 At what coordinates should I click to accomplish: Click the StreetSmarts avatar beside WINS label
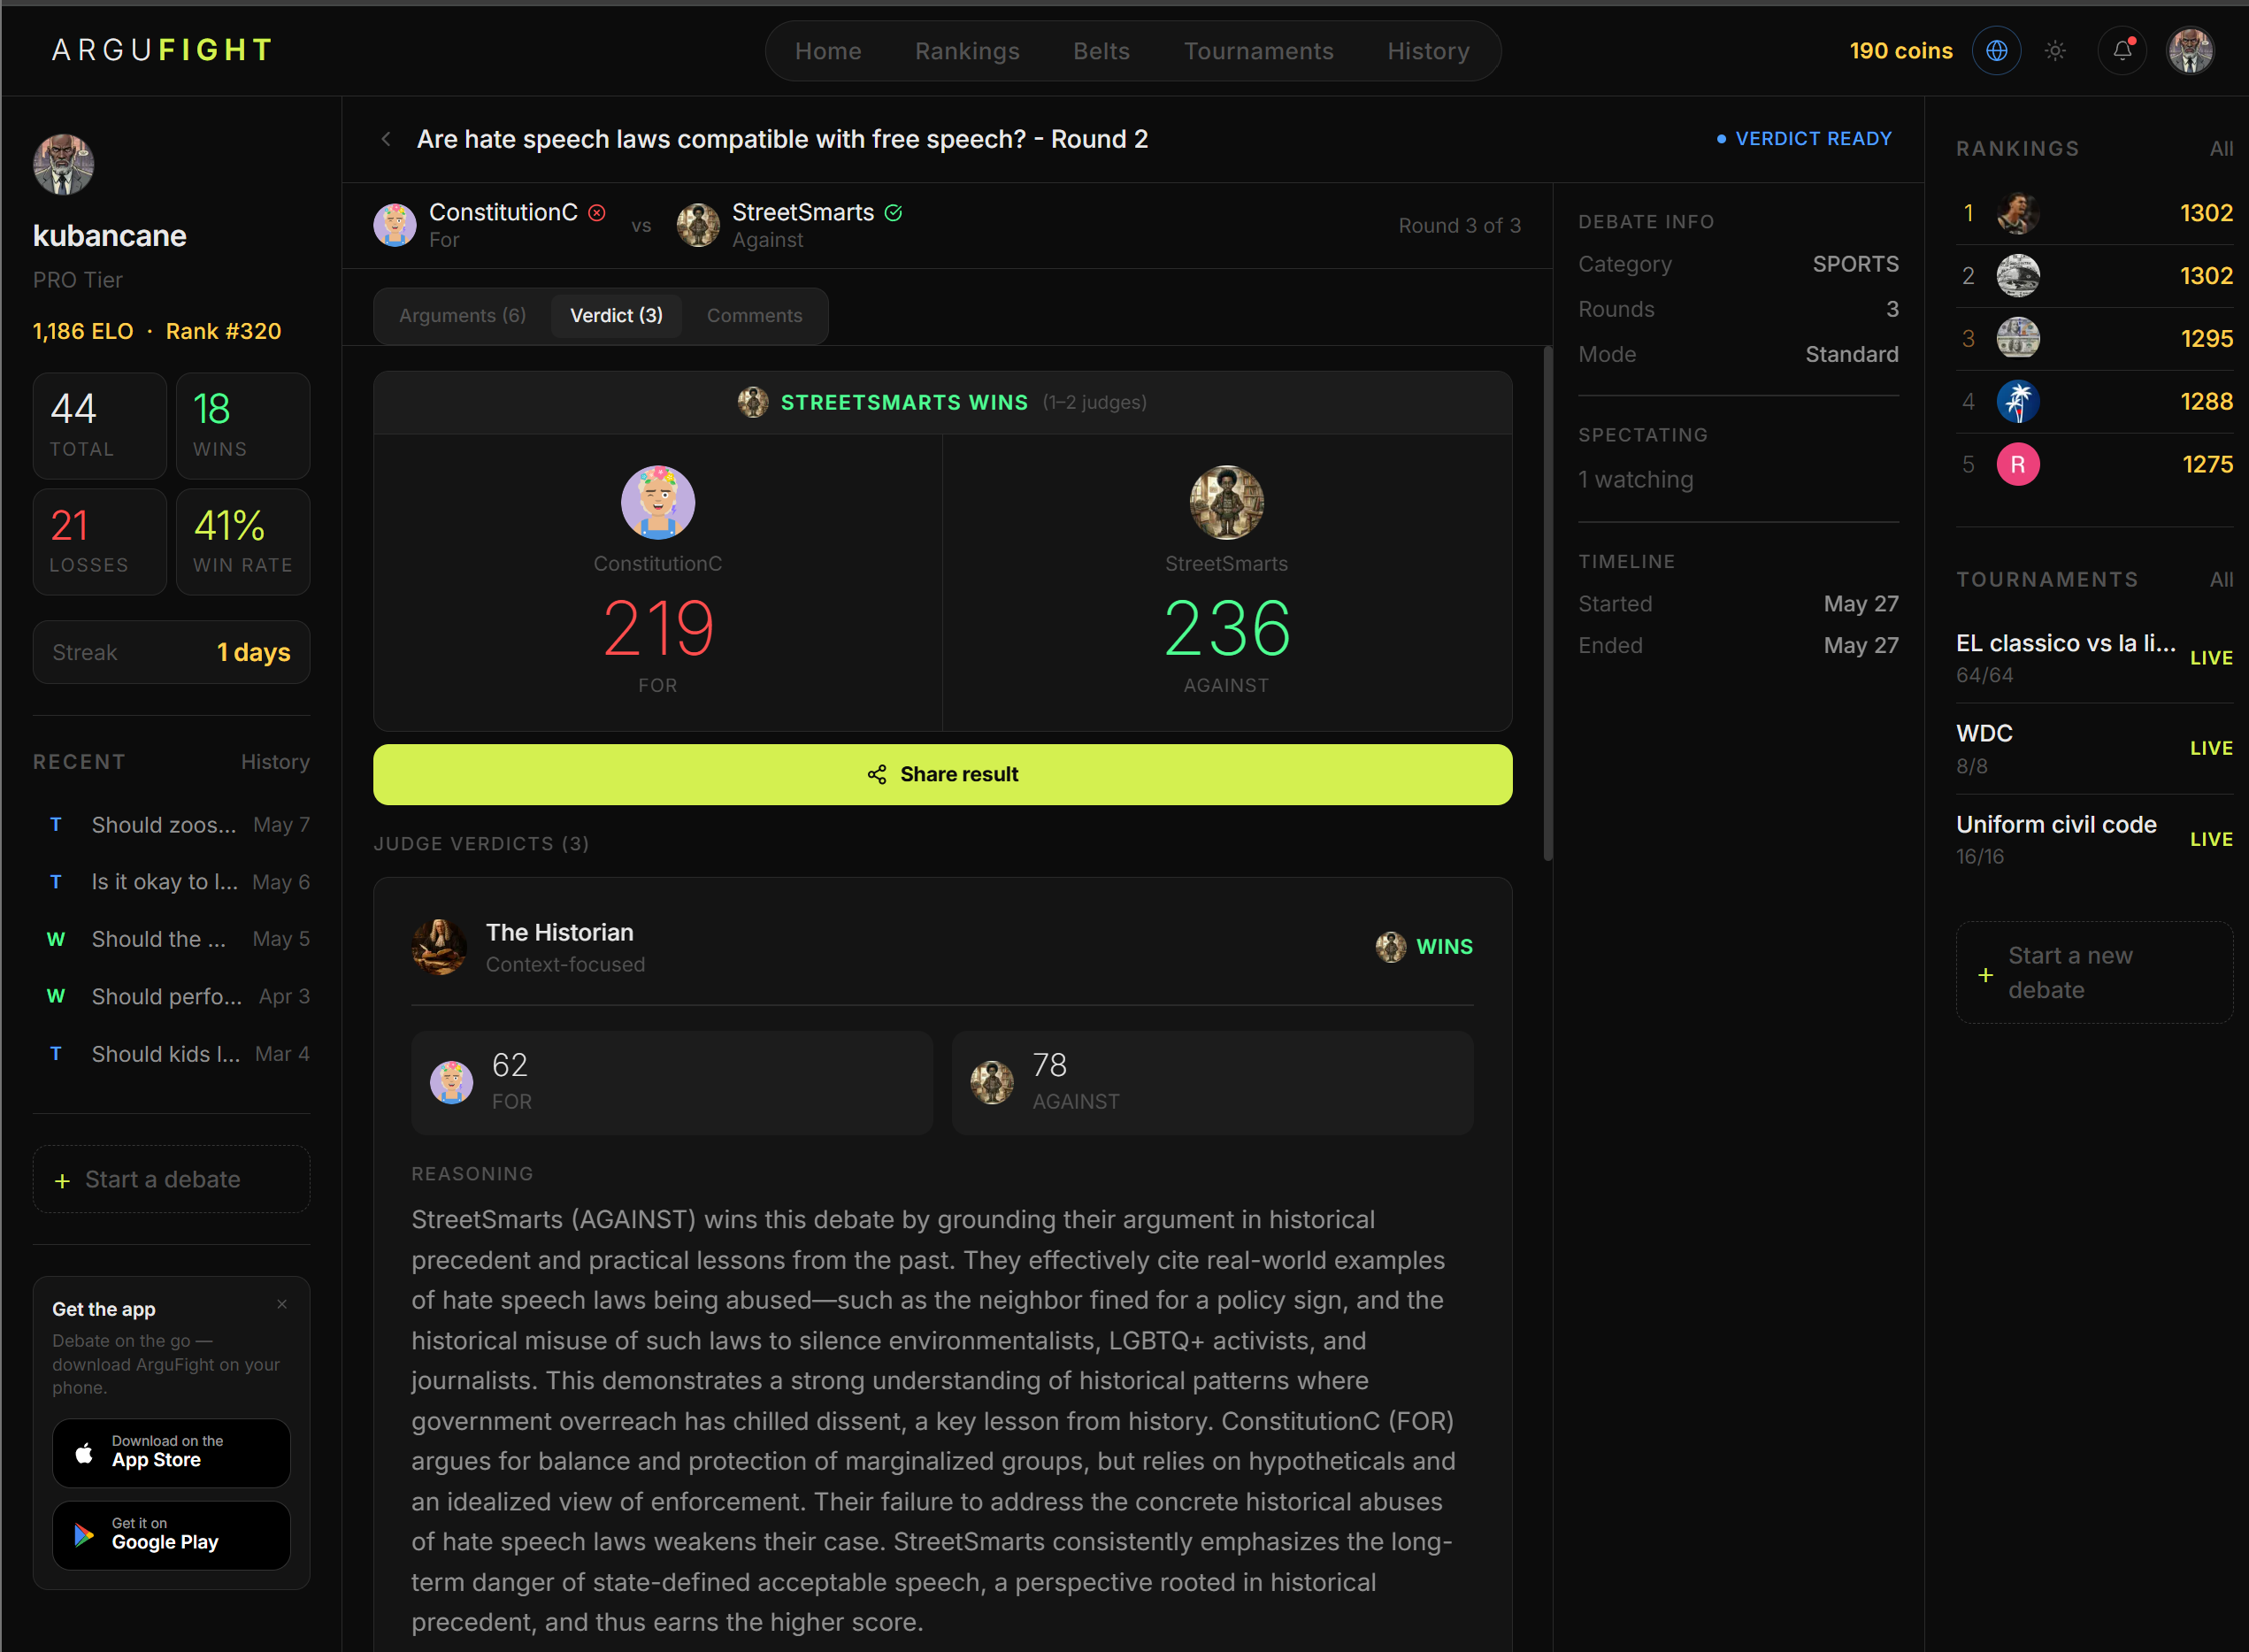(1390, 946)
